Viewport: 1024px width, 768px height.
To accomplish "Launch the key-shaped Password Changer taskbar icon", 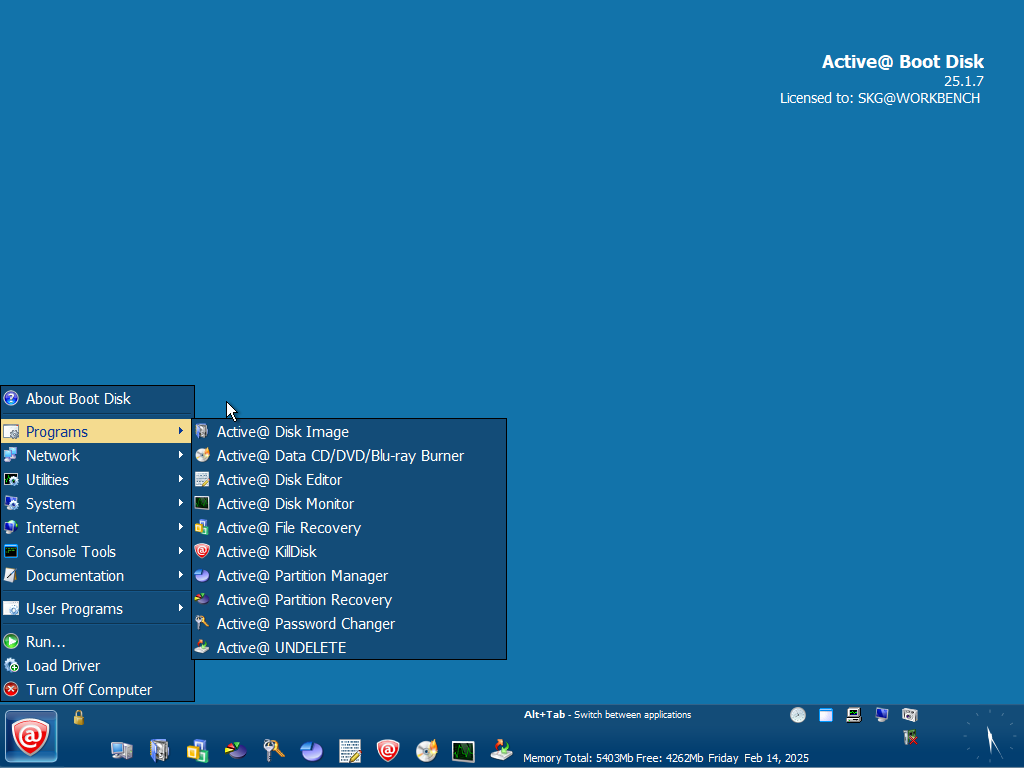I will click(x=273, y=750).
